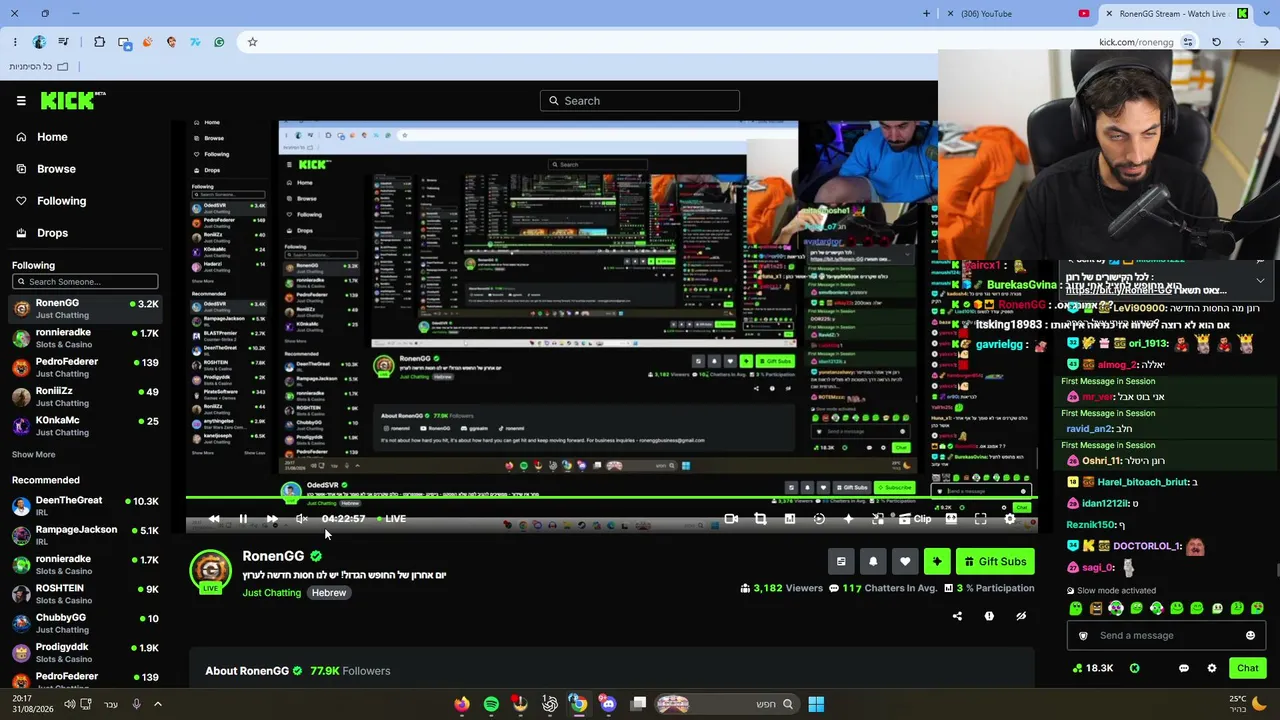Screen dimensions: 1280x720
Task: Open the stream stats chart icon in player
Action: pos(790,519)
